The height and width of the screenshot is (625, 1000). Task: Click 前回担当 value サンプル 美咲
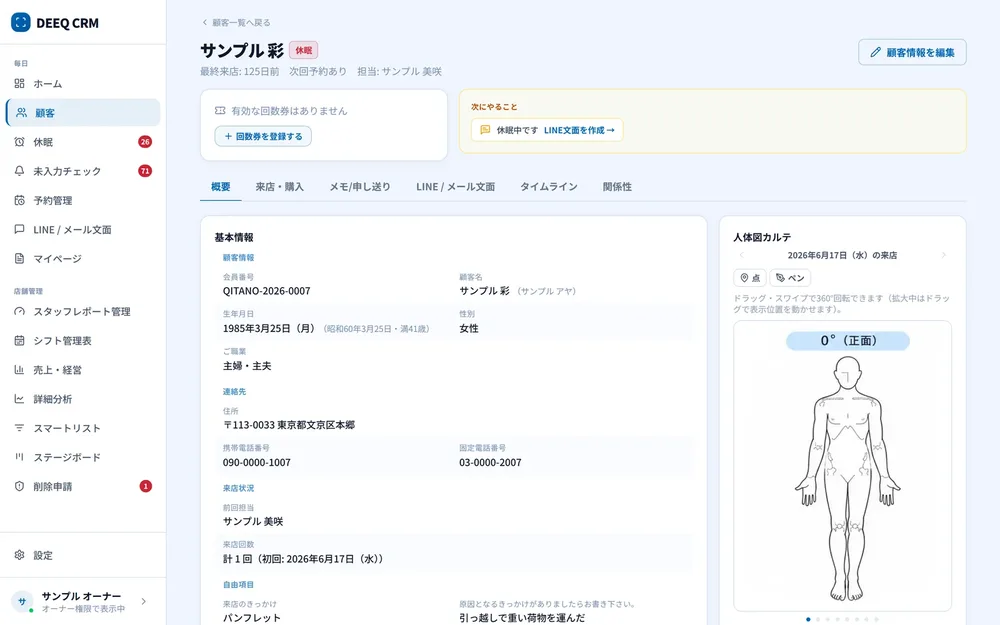253,521
